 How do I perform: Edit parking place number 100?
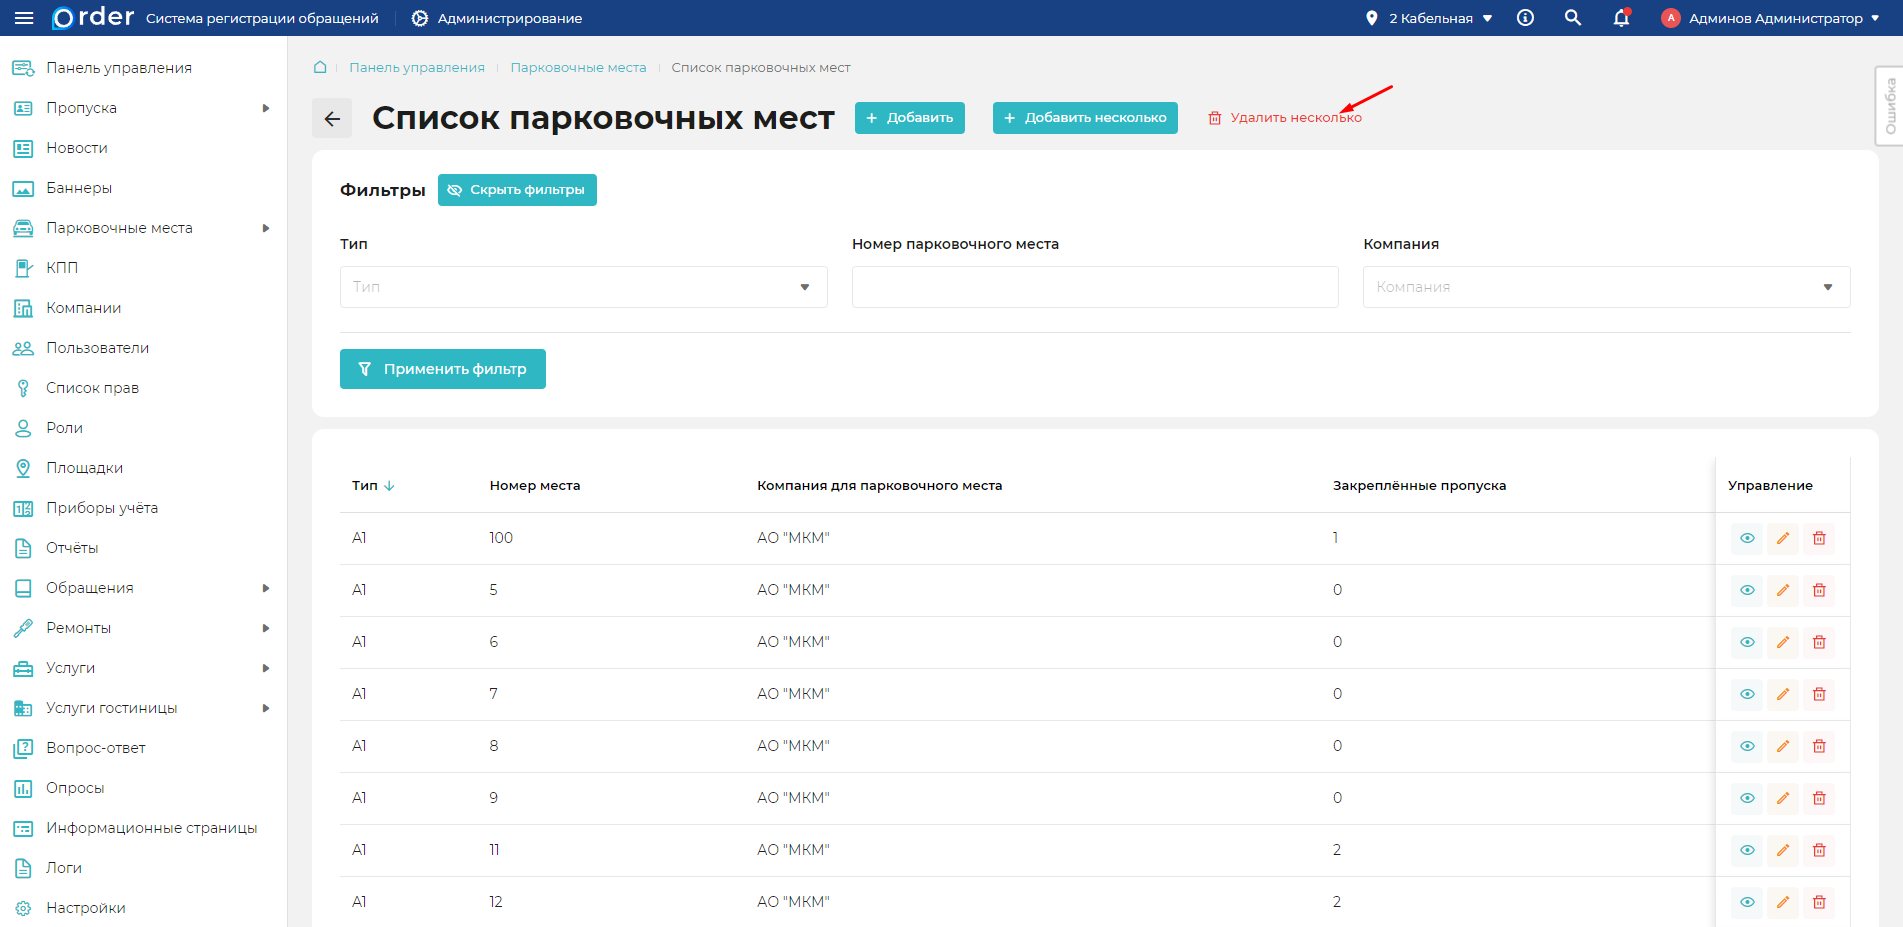(1783, 538)
